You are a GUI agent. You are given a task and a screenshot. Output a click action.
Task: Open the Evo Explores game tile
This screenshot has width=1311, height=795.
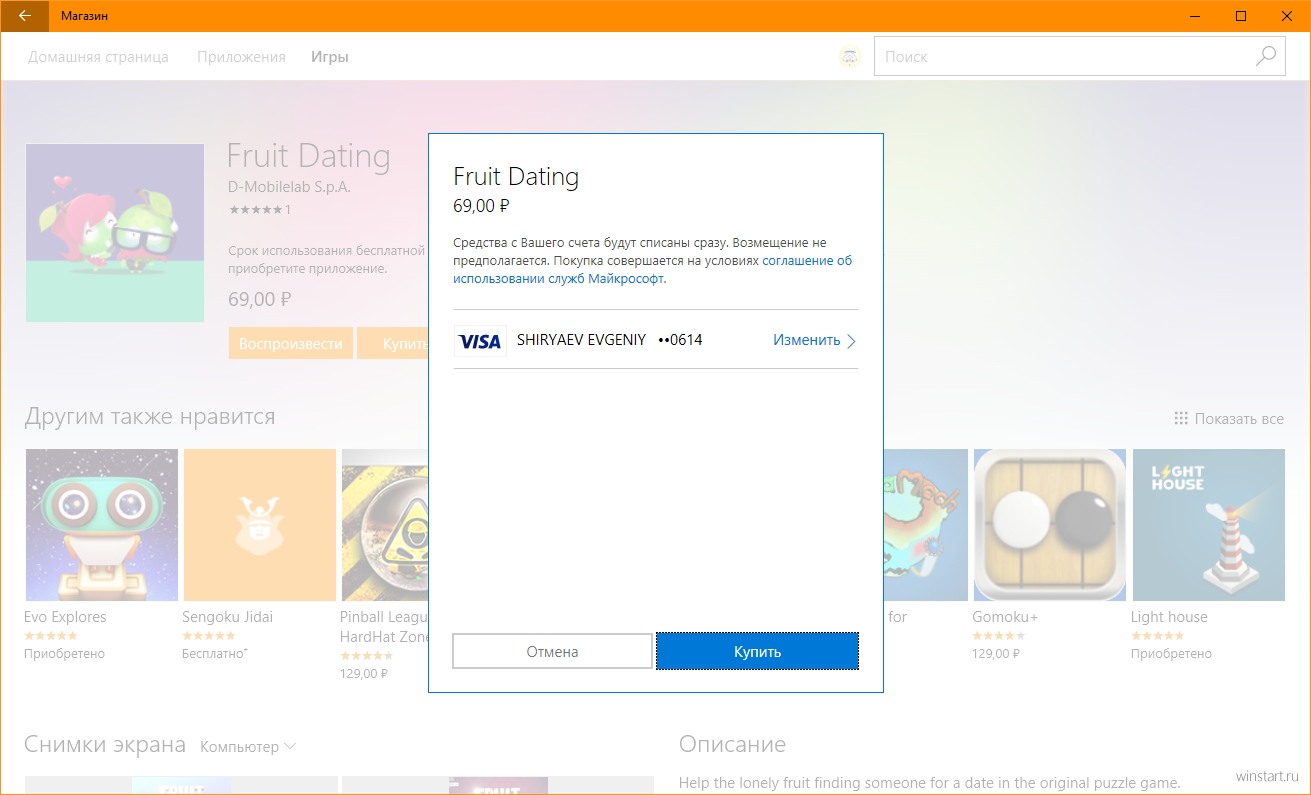[x=101, y=525]
